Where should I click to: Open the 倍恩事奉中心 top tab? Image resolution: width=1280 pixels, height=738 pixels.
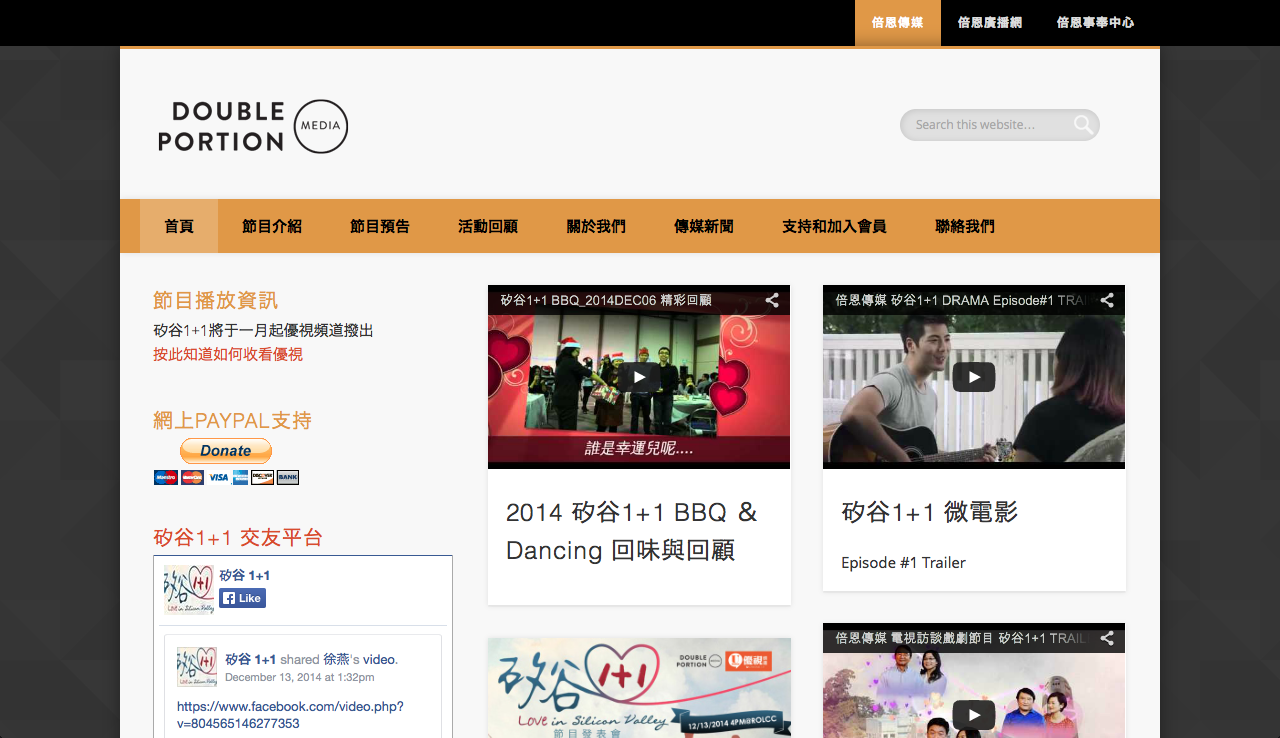1095,22
